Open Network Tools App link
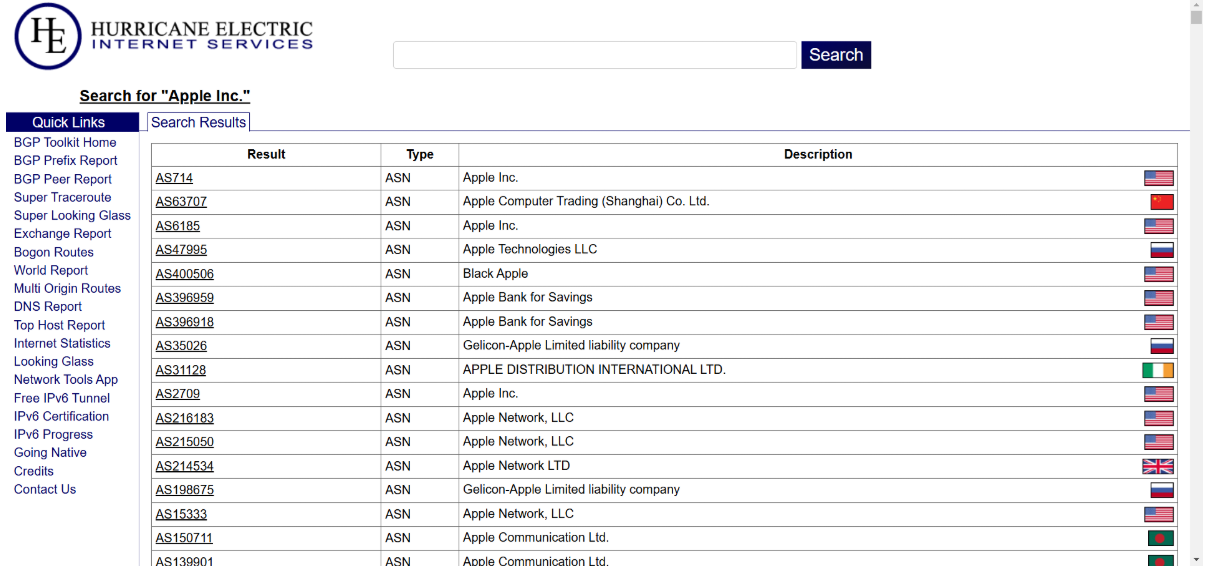The width and height of the screenshot is (1207, 578). pos(66,379)
